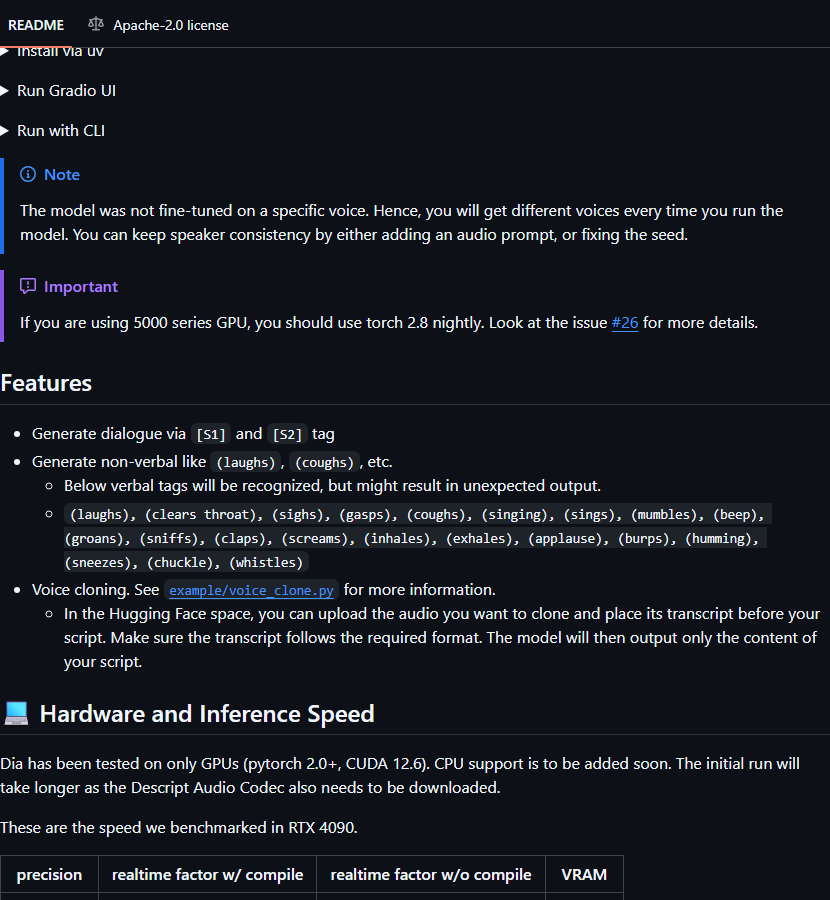Viewport: 830px width, 900px height.
Task: Expand the Install via uv section
Action: (x=53, y=52)
